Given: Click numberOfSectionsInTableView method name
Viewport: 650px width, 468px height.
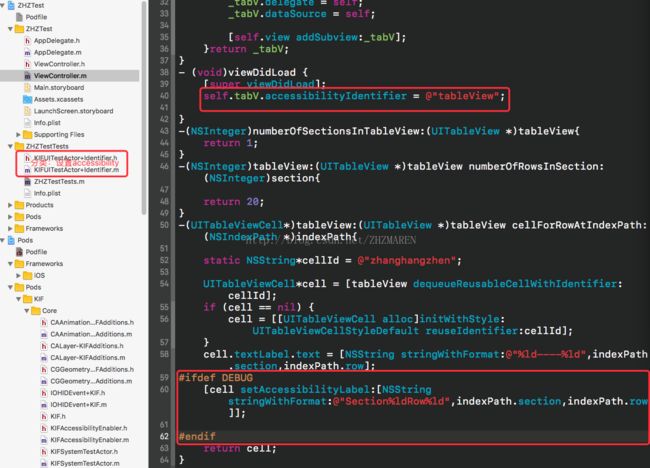Looking at the screenshot, I should pos(335,131).
